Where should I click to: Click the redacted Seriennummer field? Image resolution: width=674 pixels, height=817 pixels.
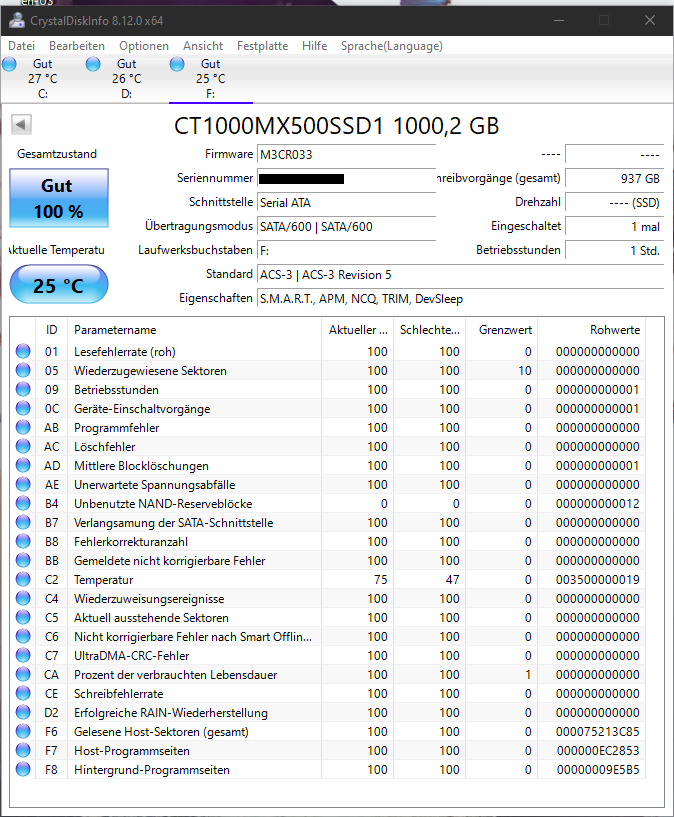[346, 179]
